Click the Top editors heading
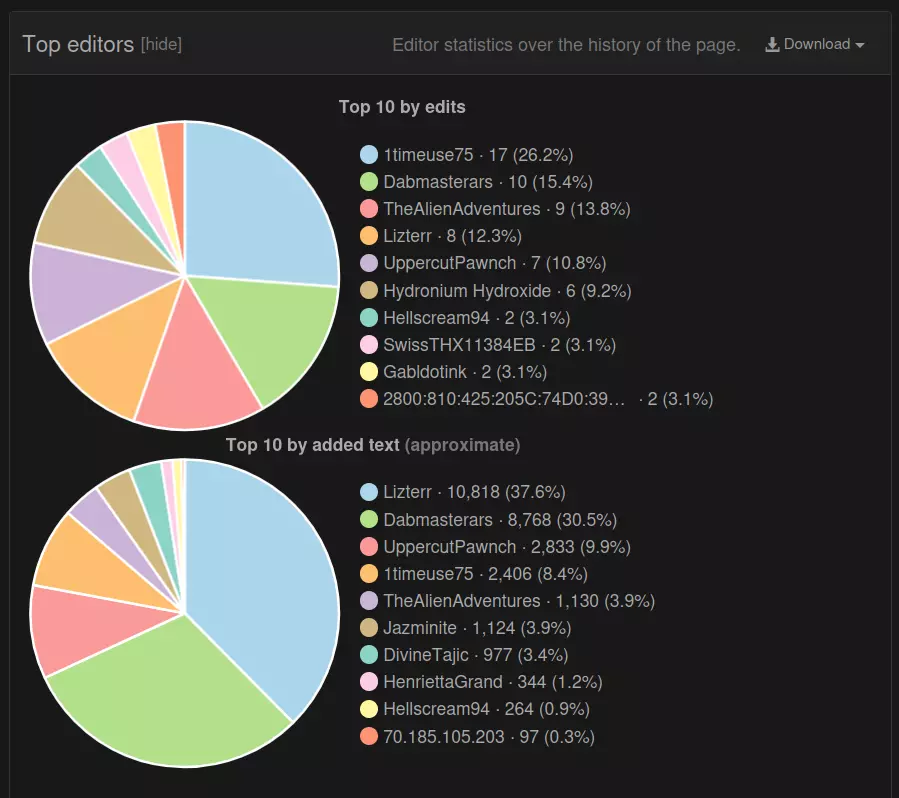The height and width of the screenshot is (798, 899). point(78,44)
